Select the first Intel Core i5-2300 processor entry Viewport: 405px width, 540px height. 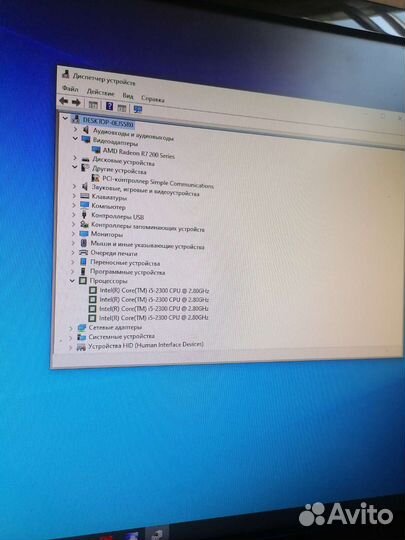[154, 290]
